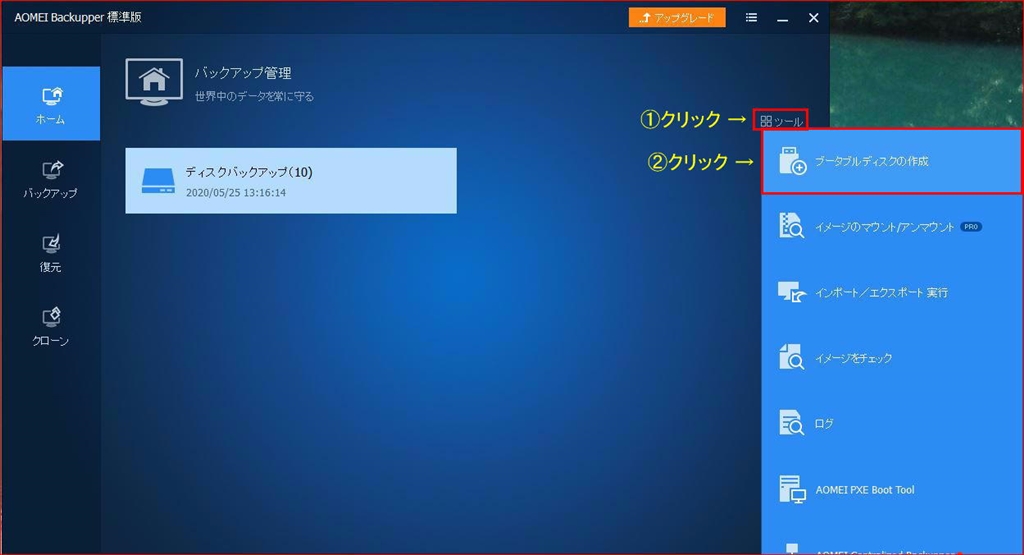
Task: Select Create Bootable Disk menu entry
Action: [891, 161]
